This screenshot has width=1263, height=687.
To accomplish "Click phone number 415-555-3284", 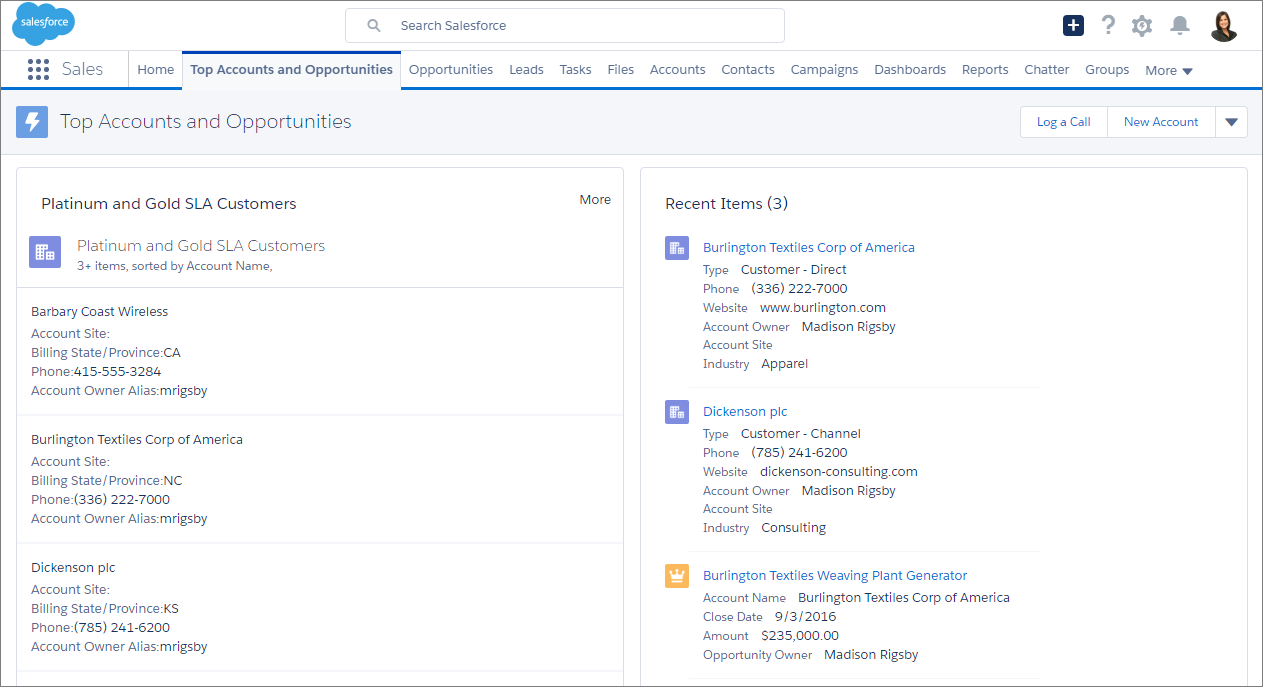I will point(117,372).
